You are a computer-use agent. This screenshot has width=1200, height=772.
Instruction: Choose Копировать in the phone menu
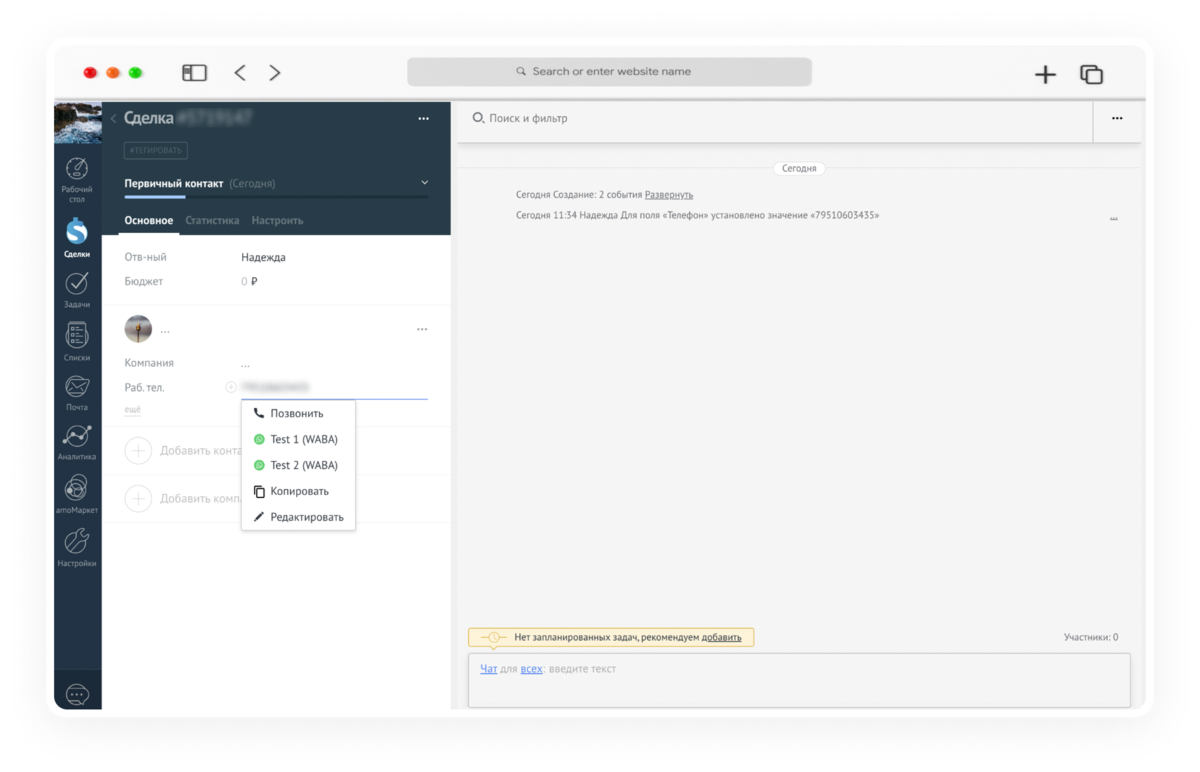298,491
